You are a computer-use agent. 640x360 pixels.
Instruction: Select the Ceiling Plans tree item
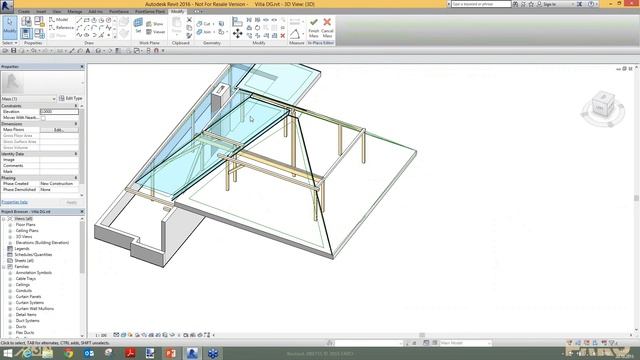pos(27,231)
